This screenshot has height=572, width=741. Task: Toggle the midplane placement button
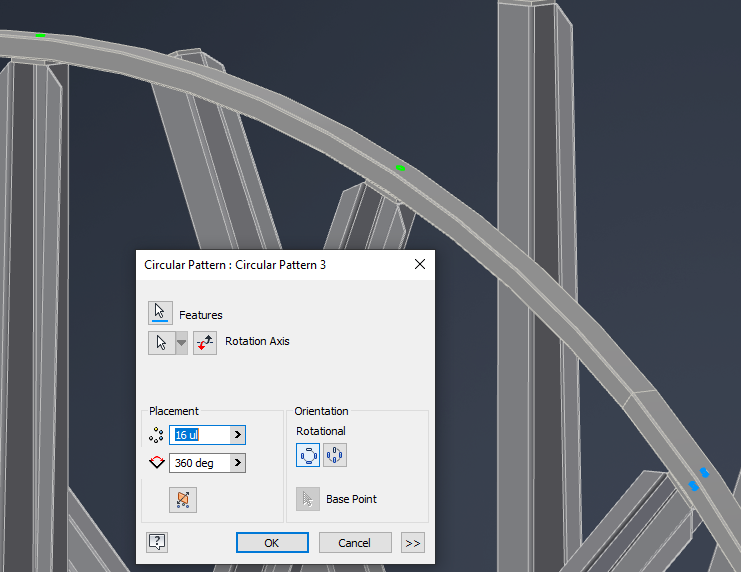[183, 500]
